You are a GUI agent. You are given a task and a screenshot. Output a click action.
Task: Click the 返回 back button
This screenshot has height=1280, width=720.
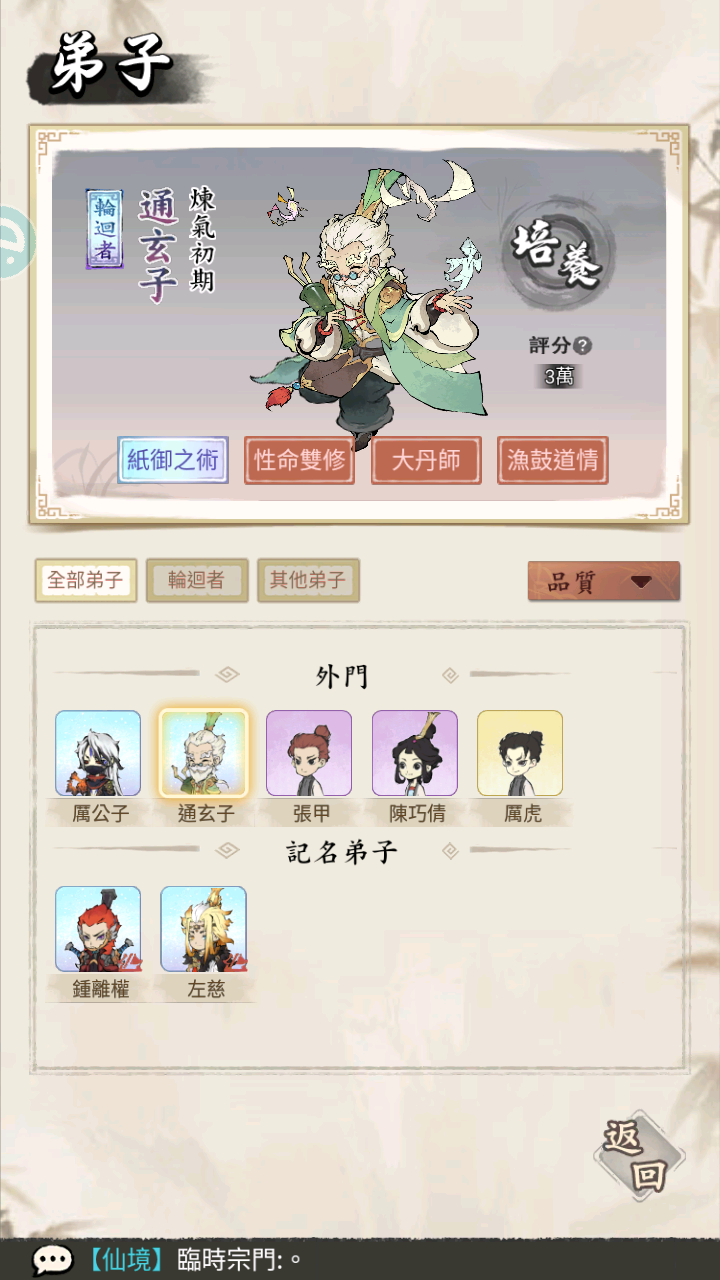click(638, 1156)
